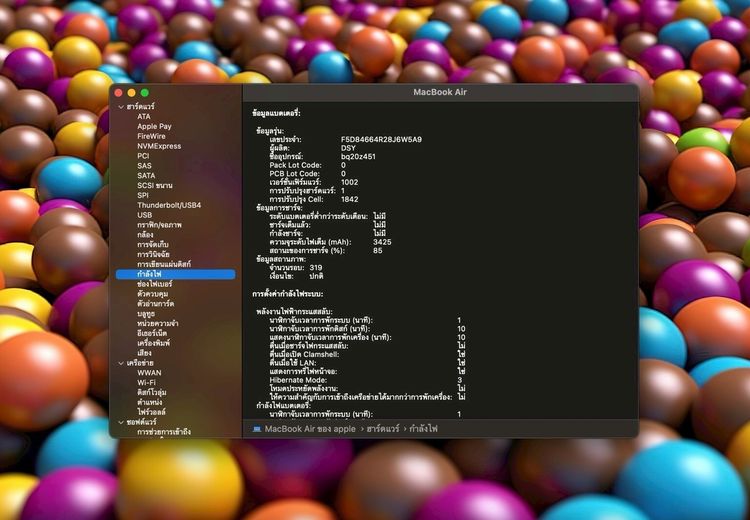Choose FireWire from the sidebar
The width and height of the screenshot is (750, 520).
[152, 136]
